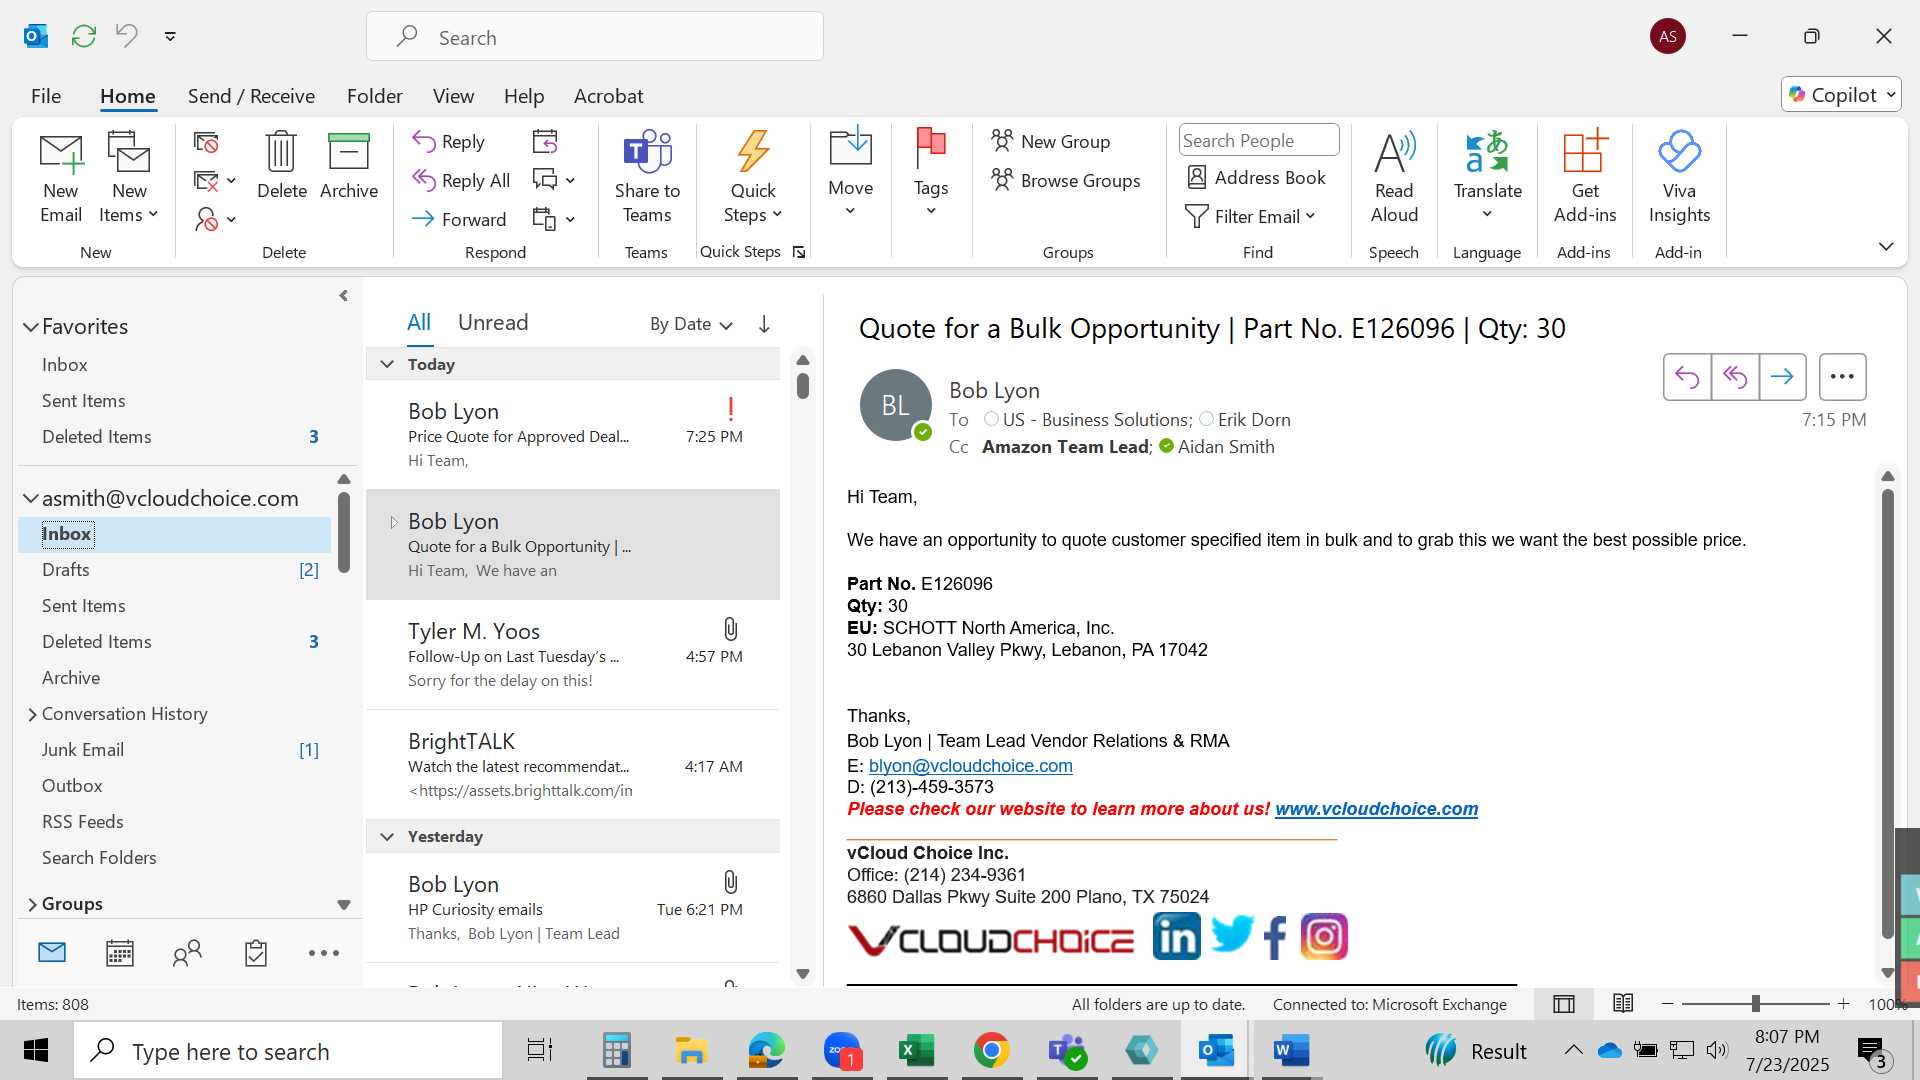Switch to Tasks view in navigation bar
1920x1080 pixels.
[x=256, y=953]
